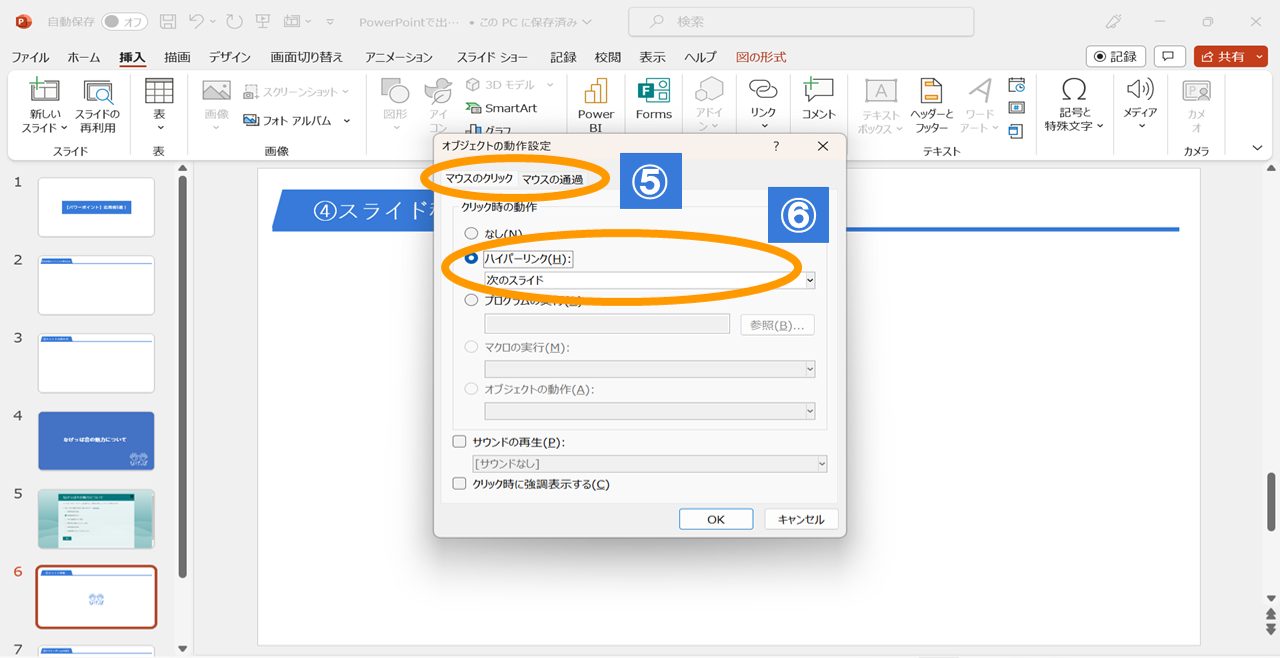This screenshot has height=658, width=1280.
Task: Click the slide panel vertical scrollbar
Action: (x=182, y=377)
